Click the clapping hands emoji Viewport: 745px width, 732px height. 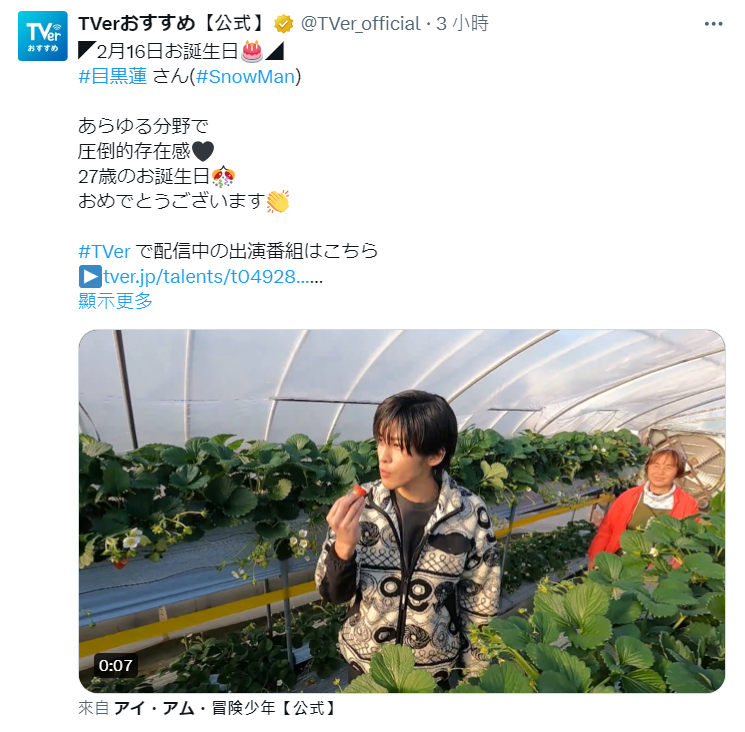[x=278, y=201]
